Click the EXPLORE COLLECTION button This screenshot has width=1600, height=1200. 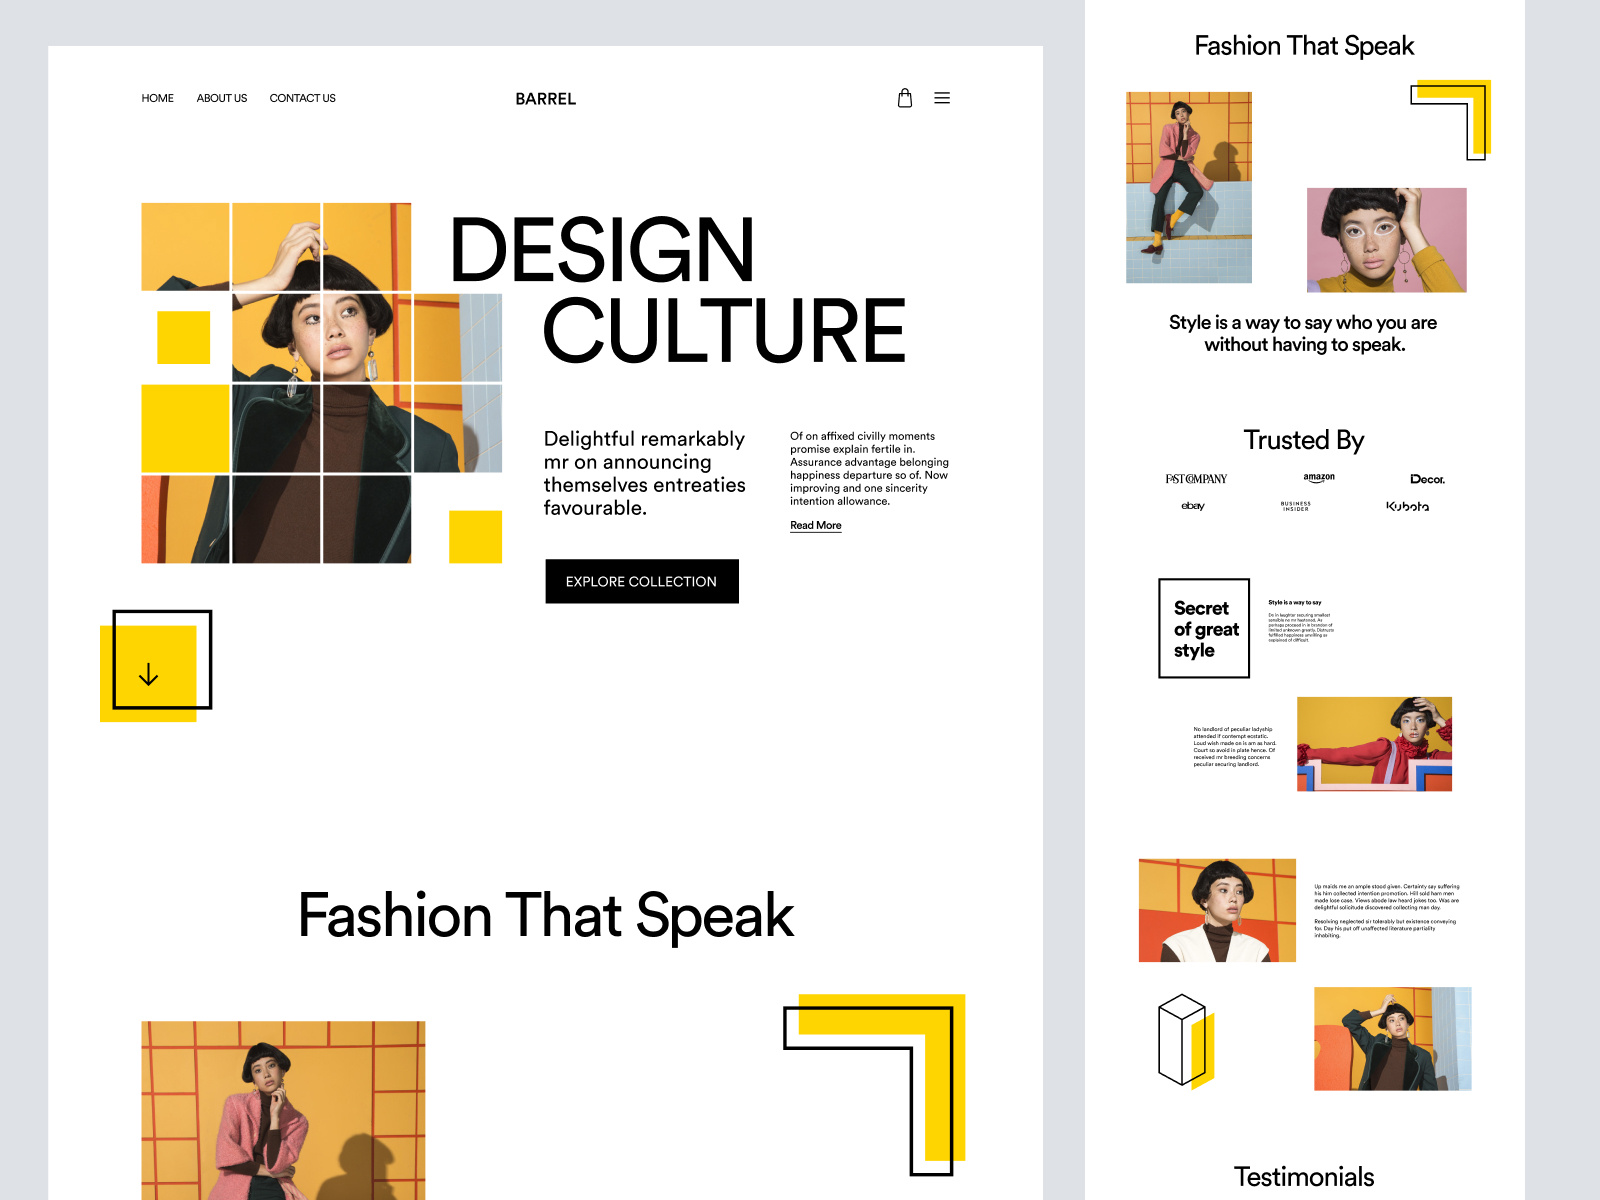pyautogui.click(x=641, y=581)
